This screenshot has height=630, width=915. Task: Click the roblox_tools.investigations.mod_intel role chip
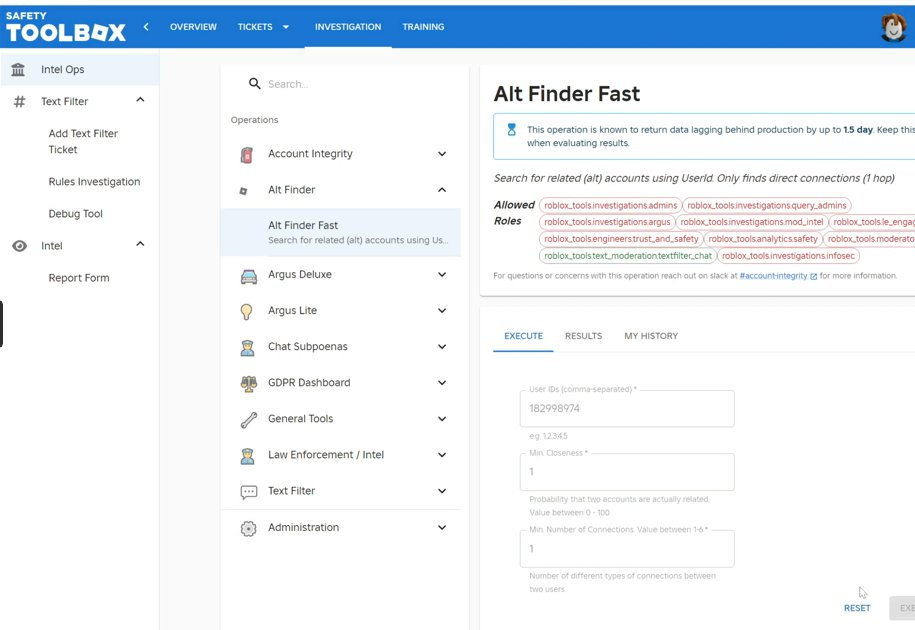[752, 222]
